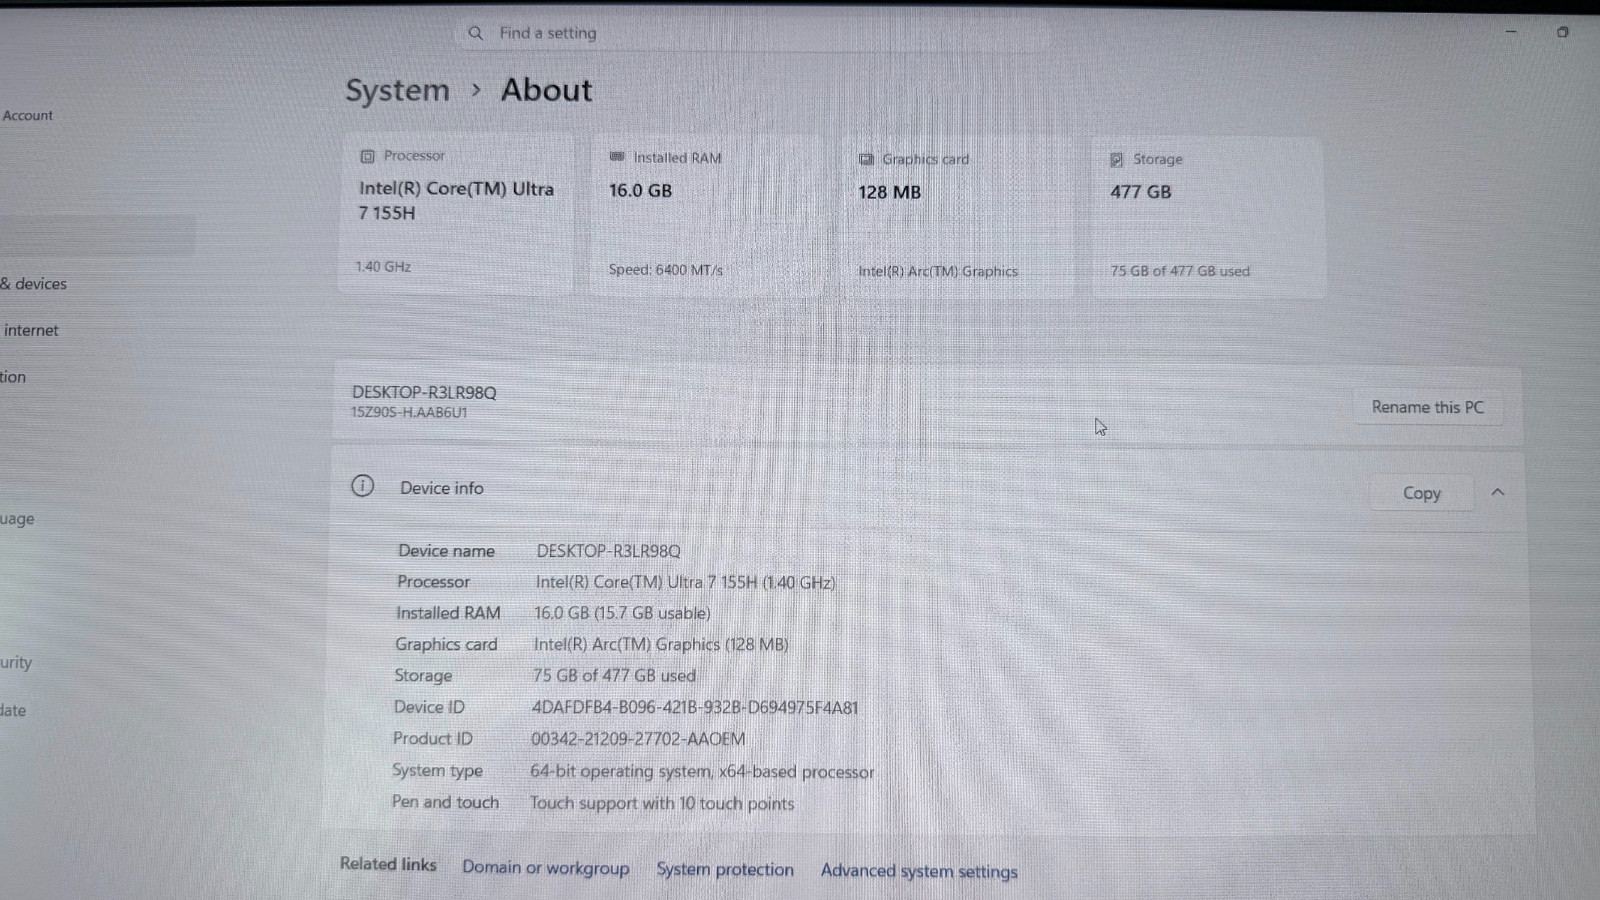
Task: Open Domain or workgroup link
Action: [x=545, y=867]
